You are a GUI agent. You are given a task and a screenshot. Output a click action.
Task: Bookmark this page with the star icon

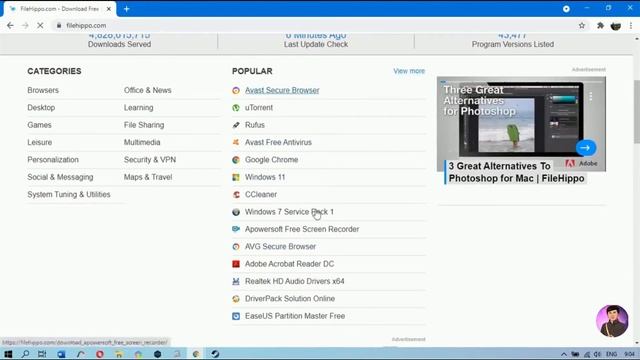[x=582, y=25]
